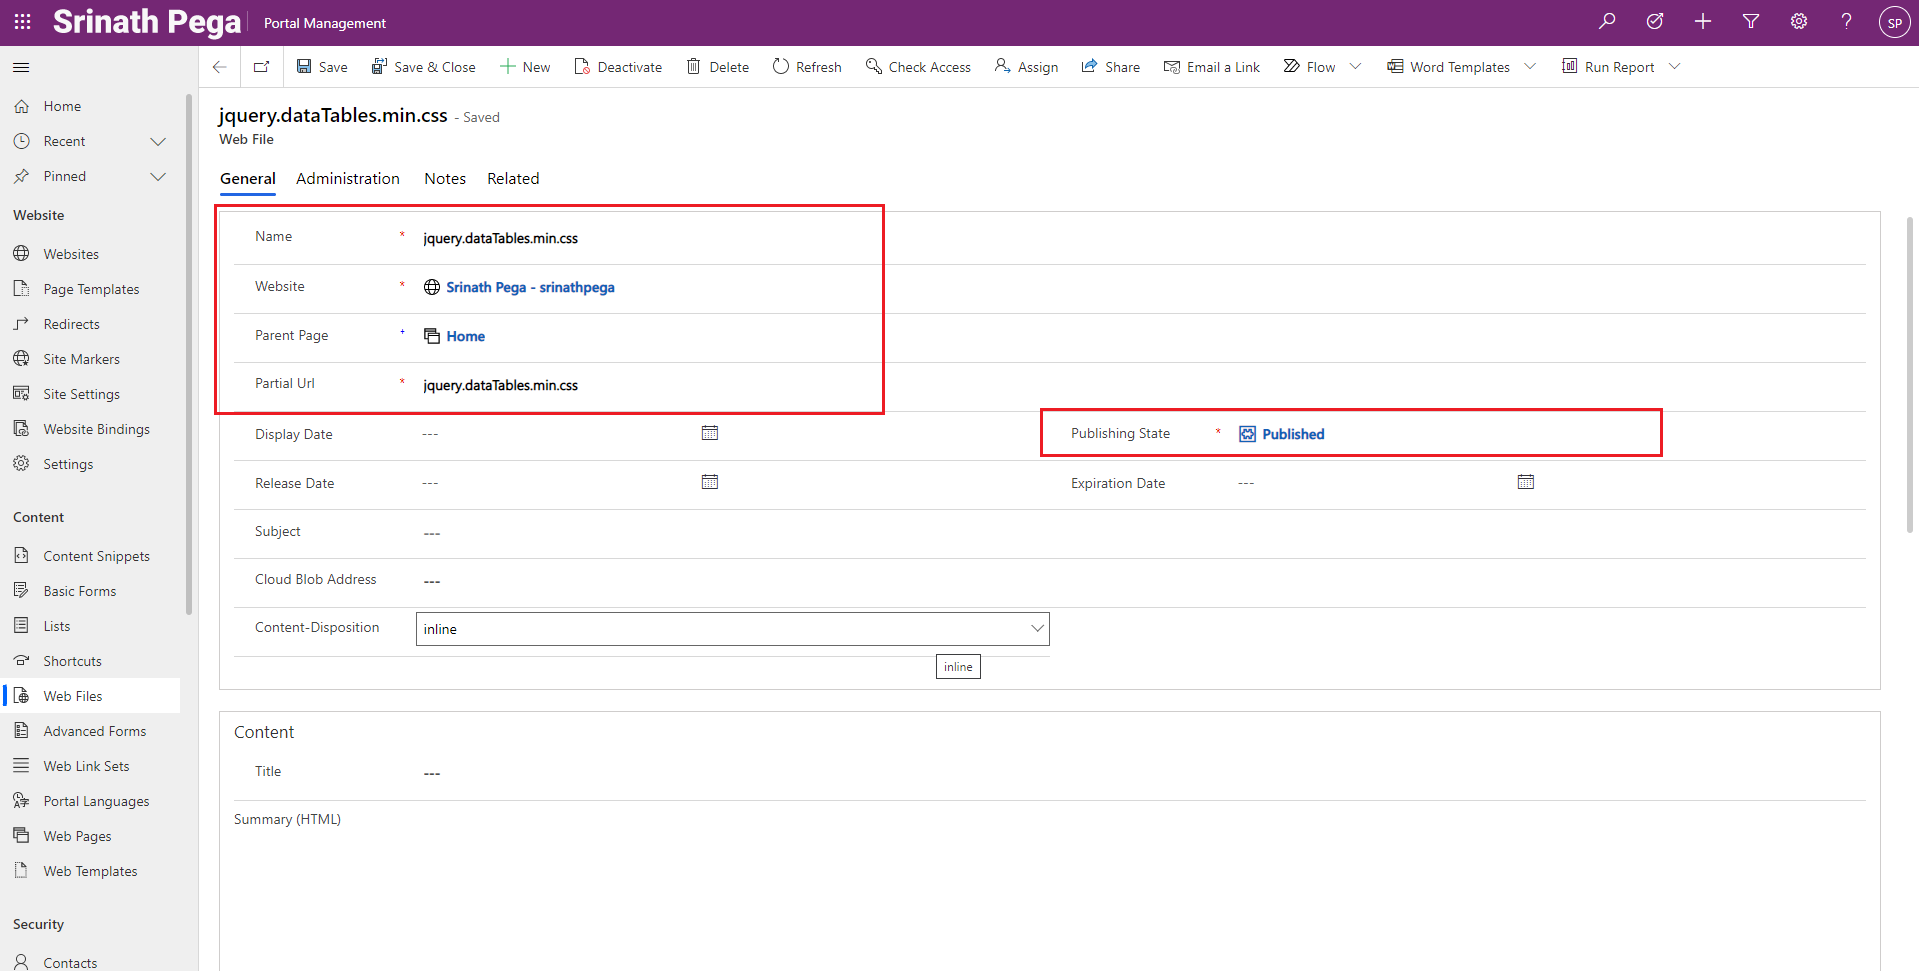
Task: Click the Partial Url input field
Action: [x=640, y=386]
